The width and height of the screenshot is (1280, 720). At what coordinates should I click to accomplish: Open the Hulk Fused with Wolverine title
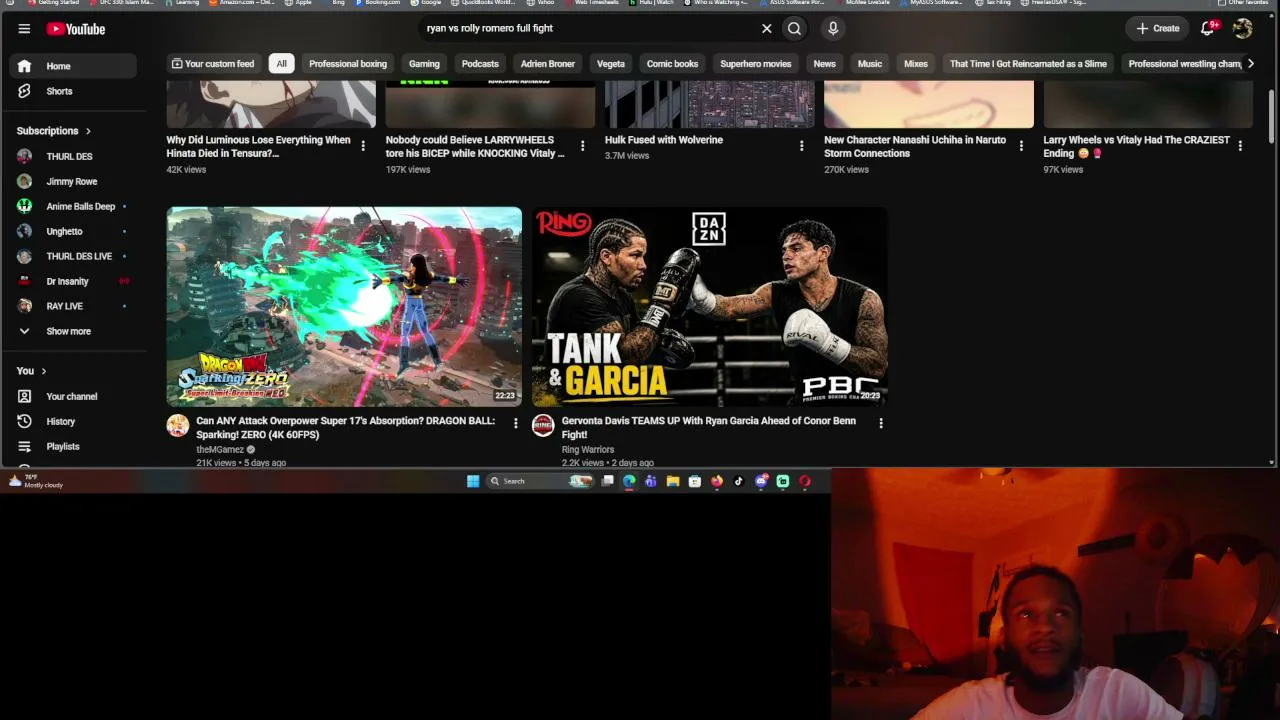(664, 140)
